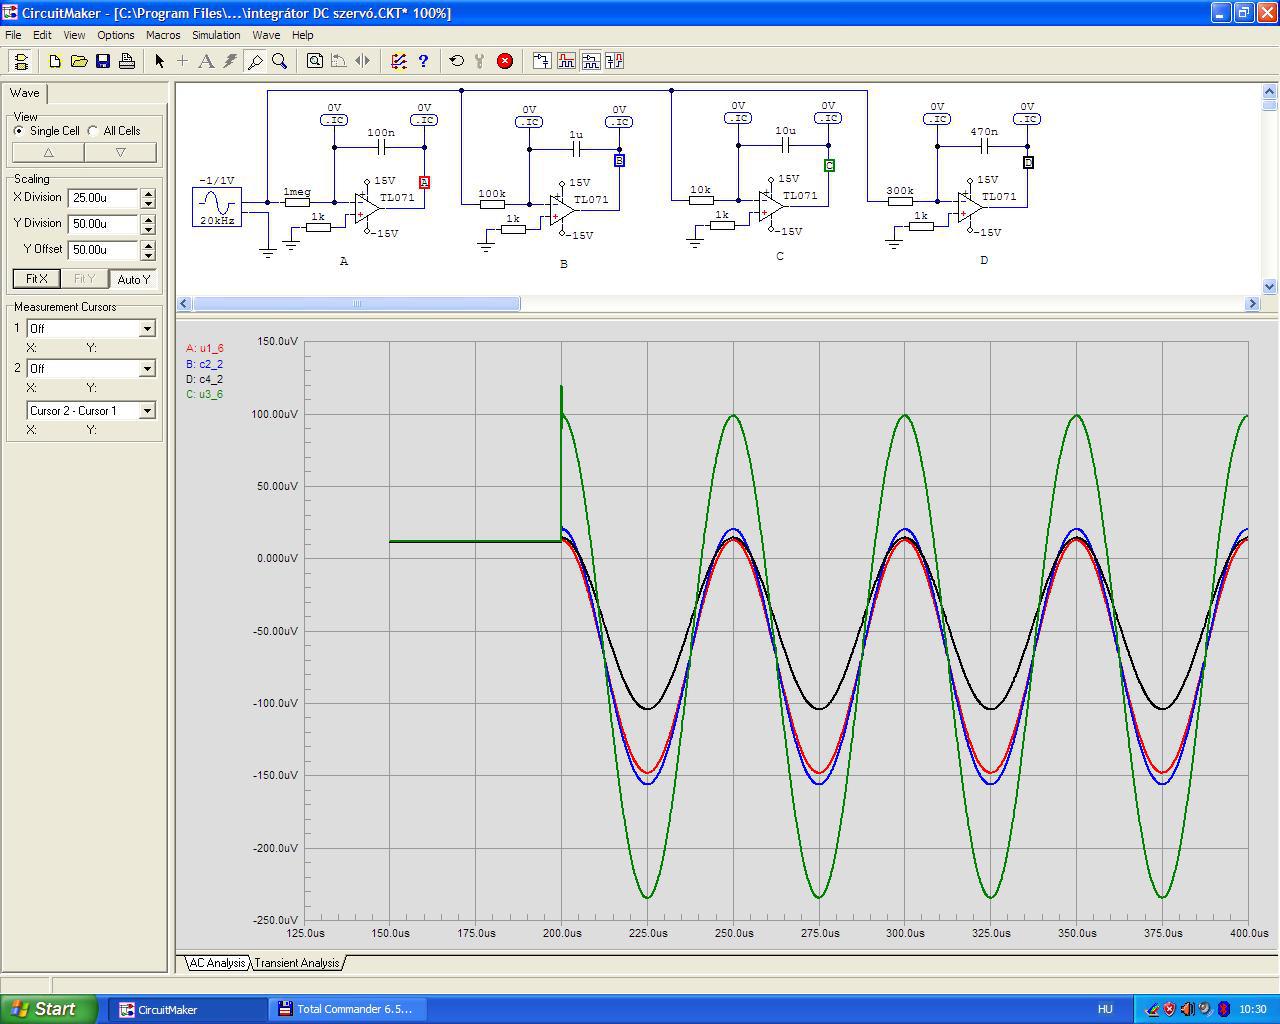Open the Simulation menu

(216, 35)
